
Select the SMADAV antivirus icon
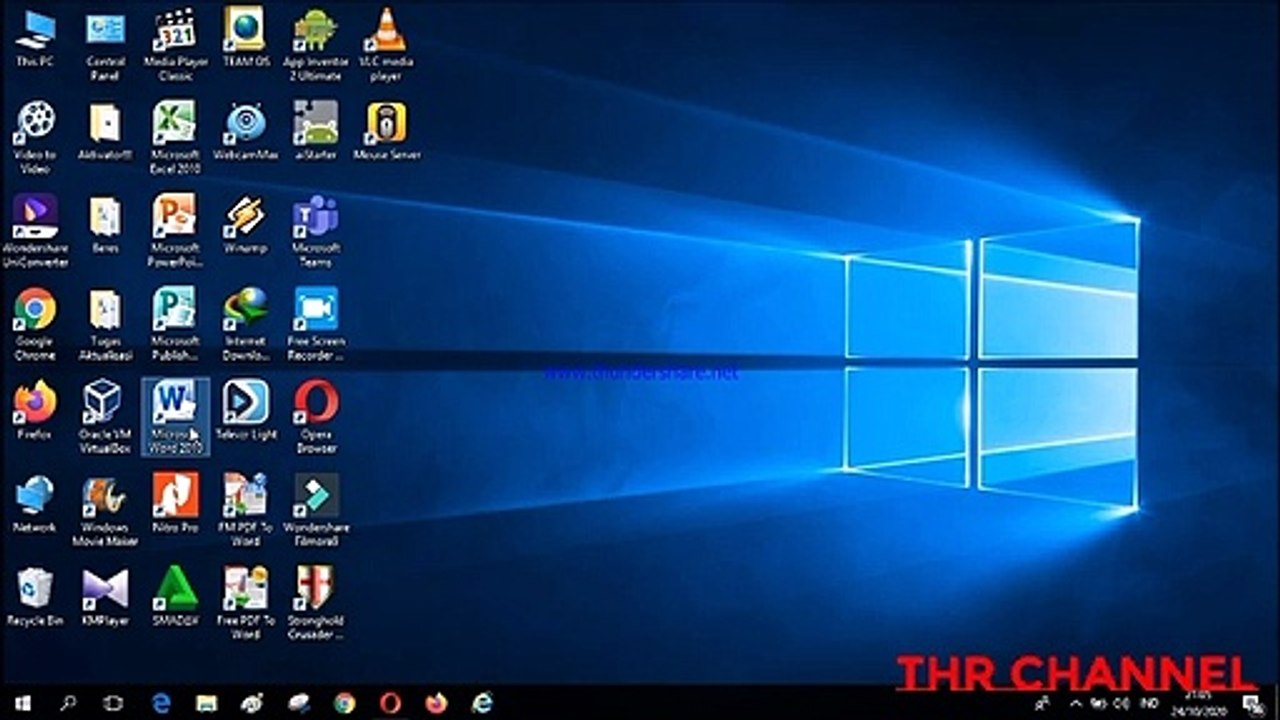pos(175,596)
